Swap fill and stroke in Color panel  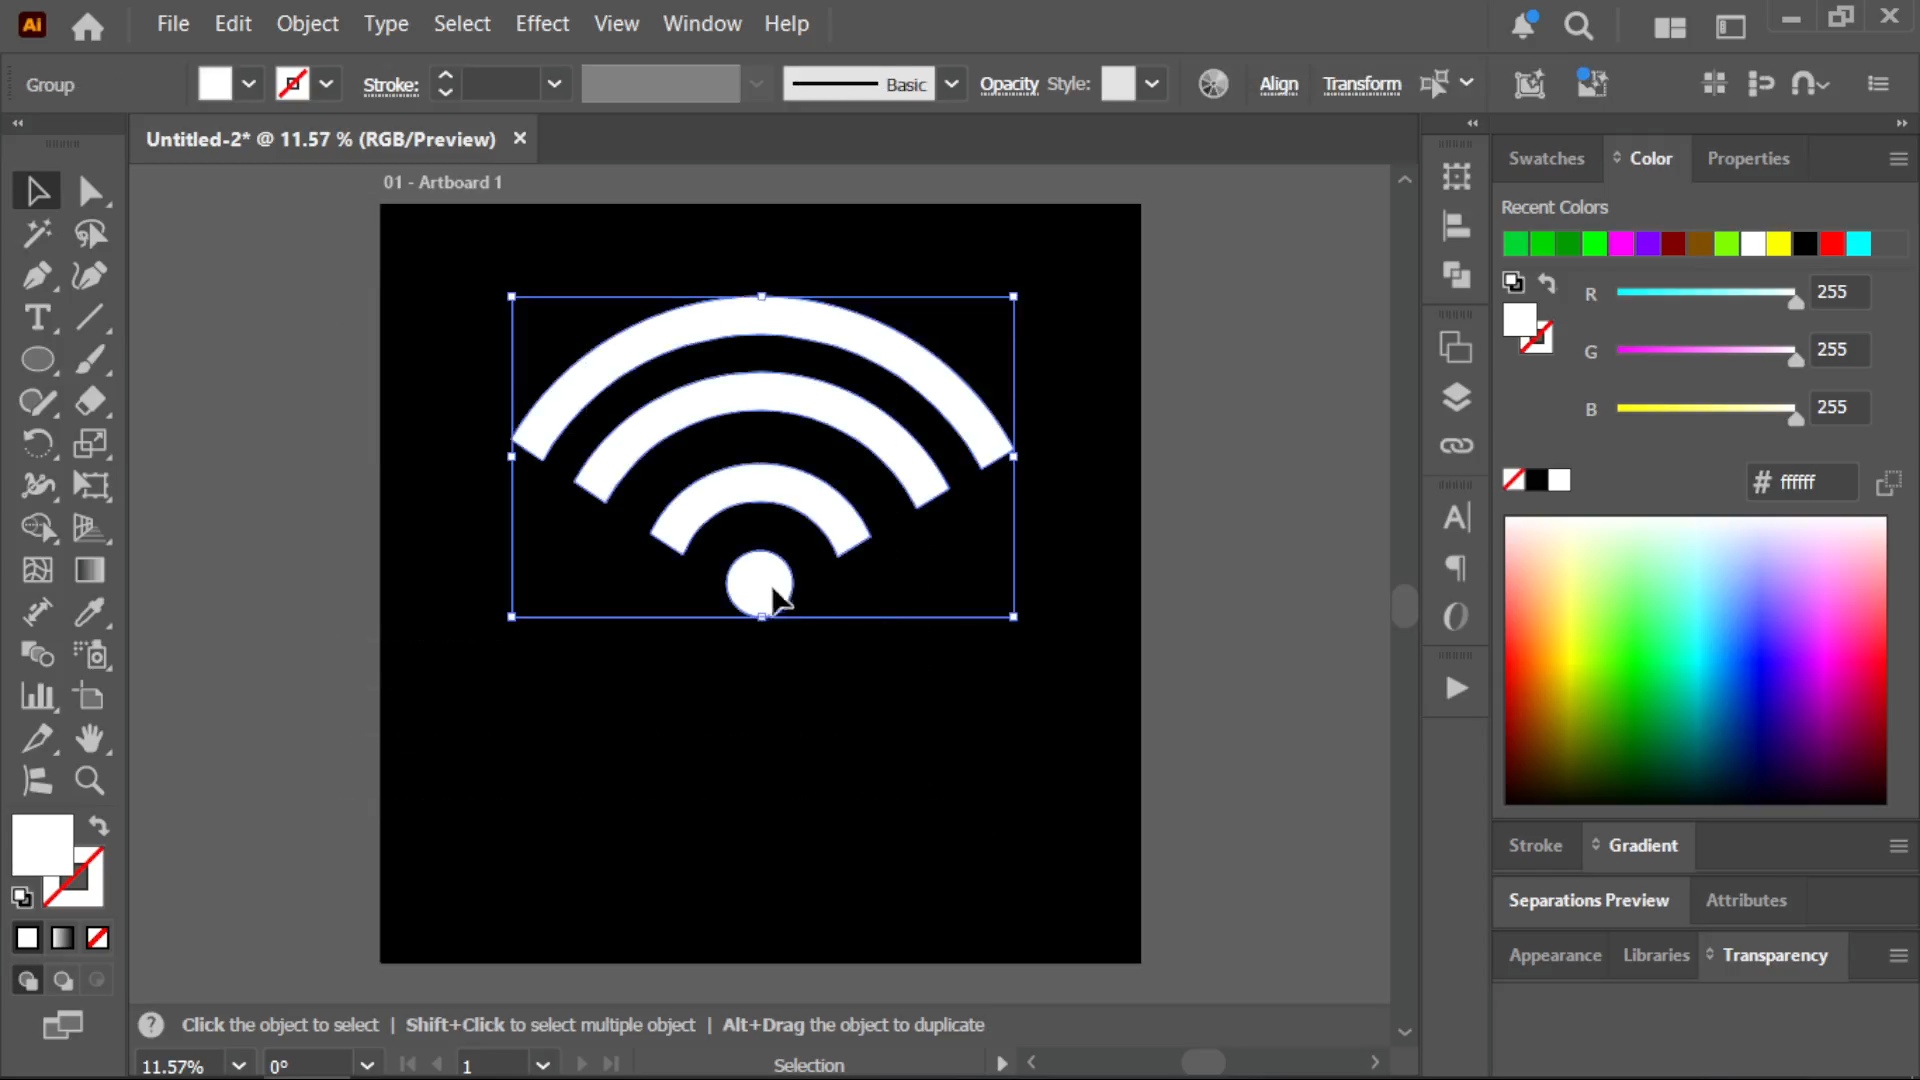[1547, 283]
